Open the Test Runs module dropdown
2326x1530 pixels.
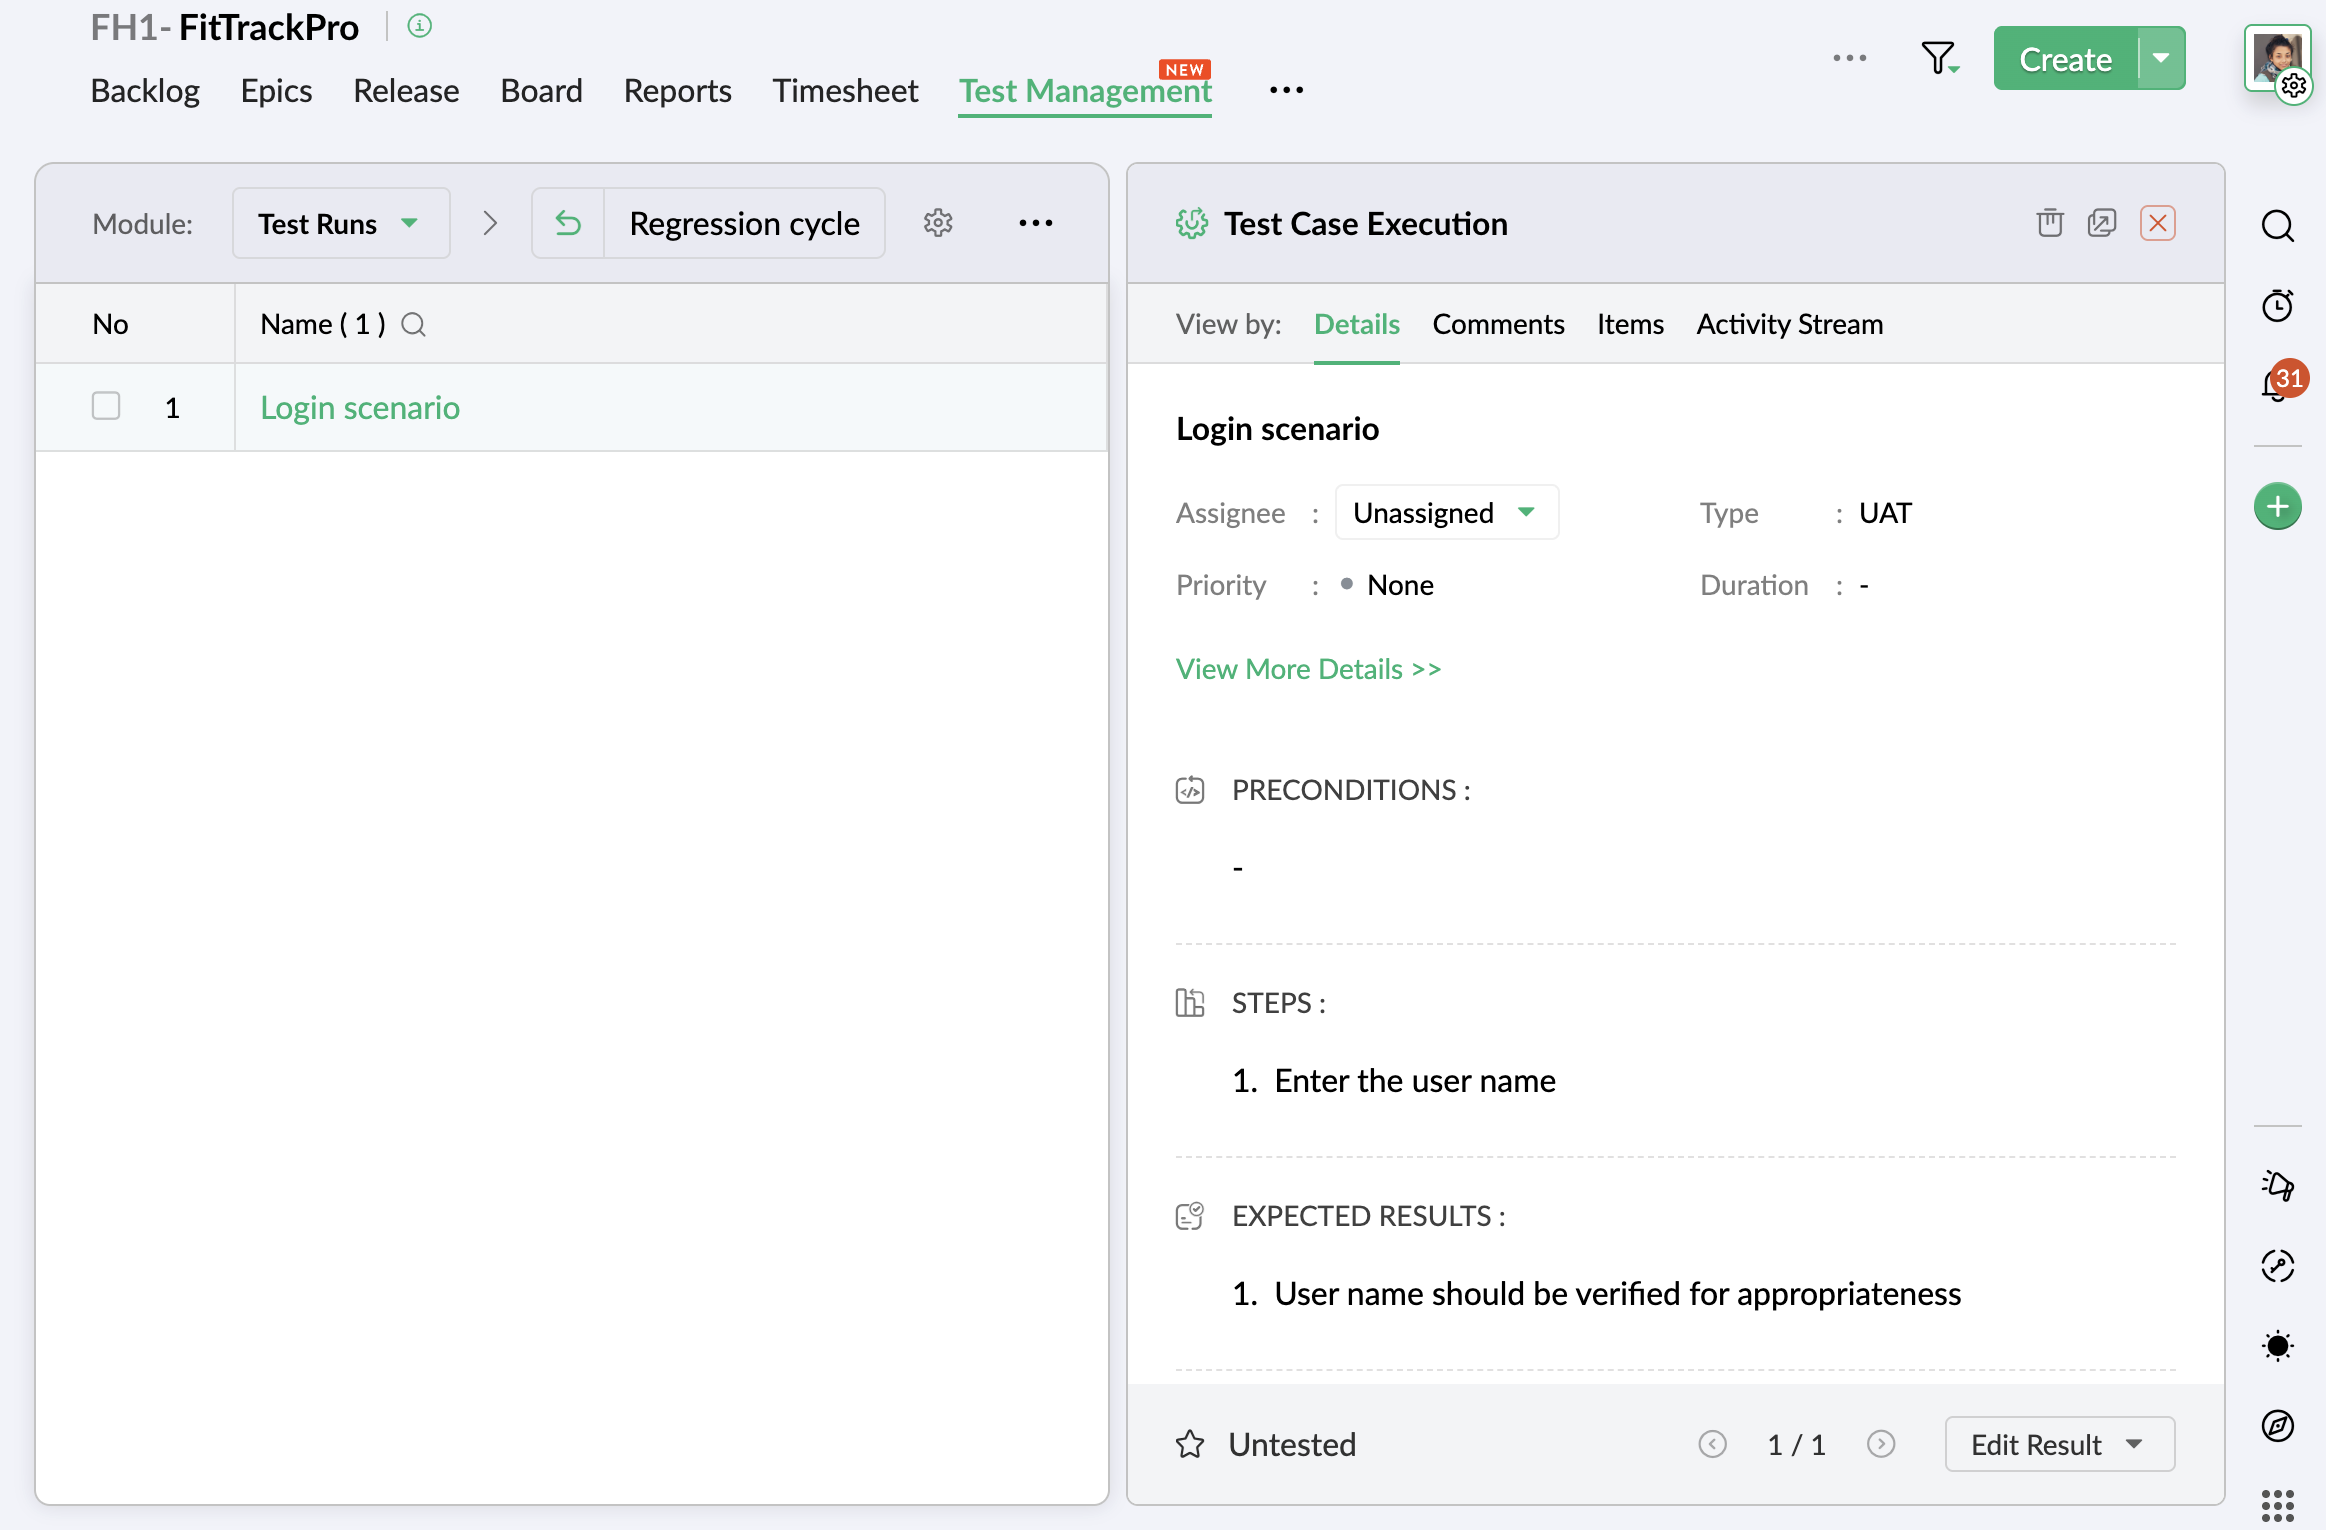[340, 223]
